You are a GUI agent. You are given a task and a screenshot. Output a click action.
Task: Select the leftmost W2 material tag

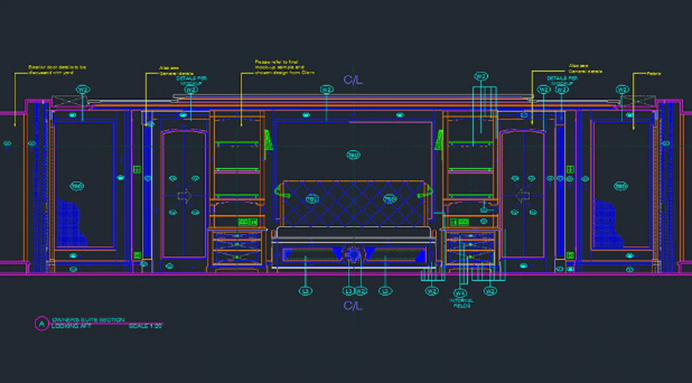pos(83,90)
